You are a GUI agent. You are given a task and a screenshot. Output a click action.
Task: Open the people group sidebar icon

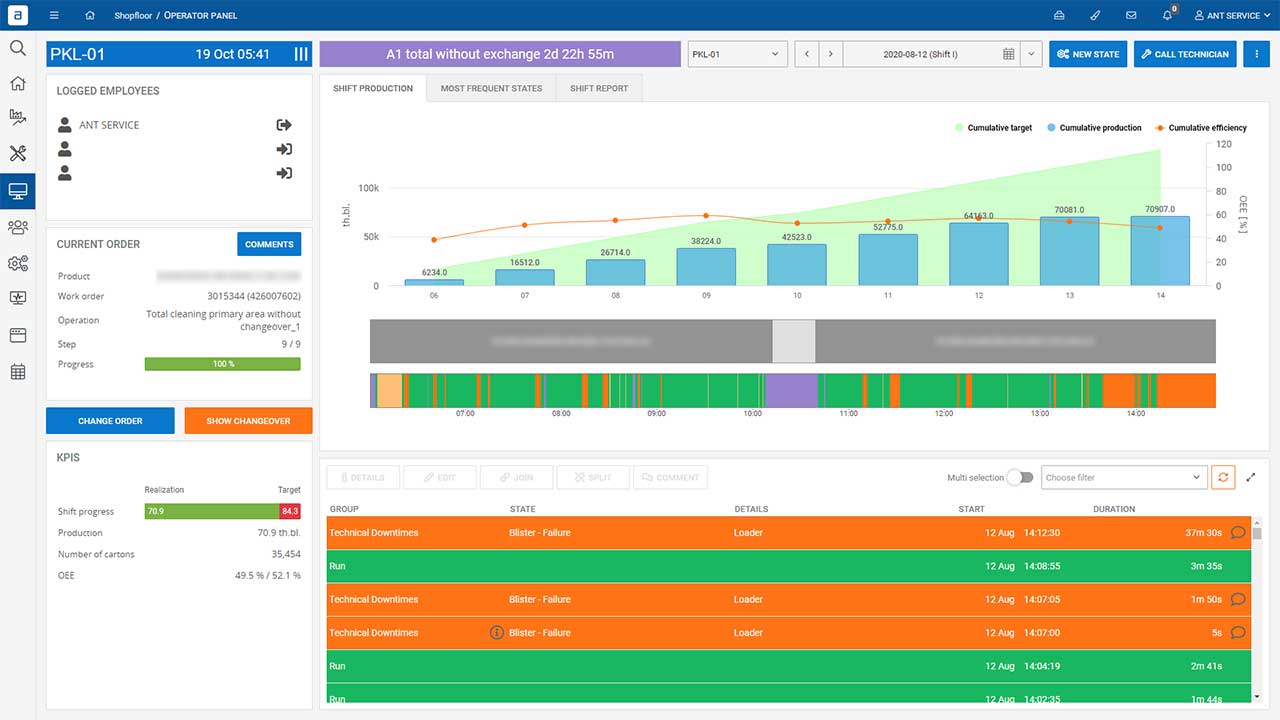[x=18, y=227]
